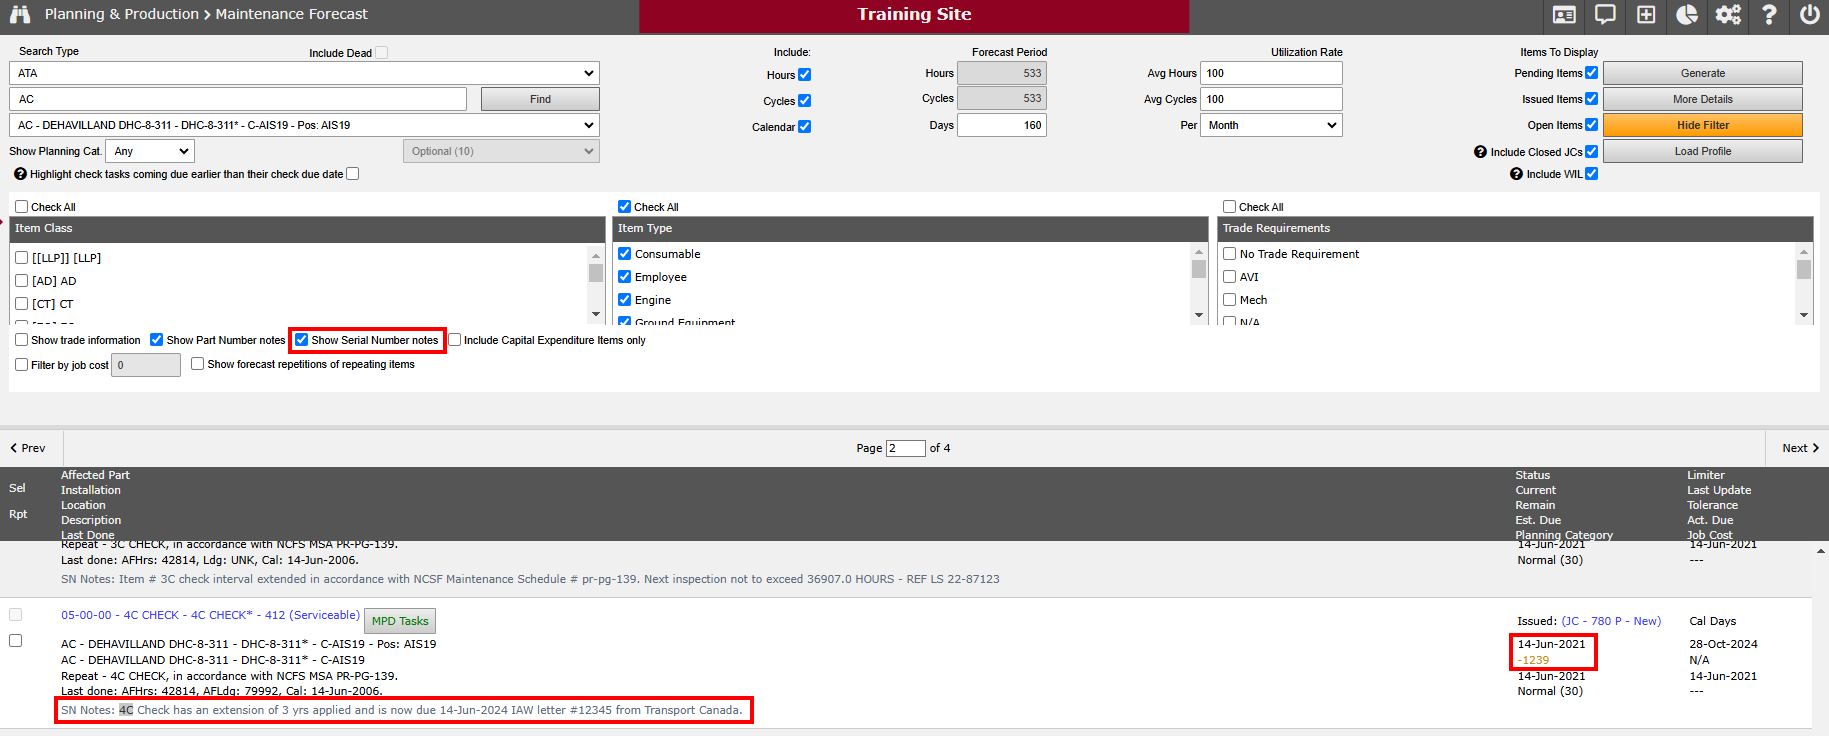
Task: Open the settings gears icon
Action: point(1728,15)
